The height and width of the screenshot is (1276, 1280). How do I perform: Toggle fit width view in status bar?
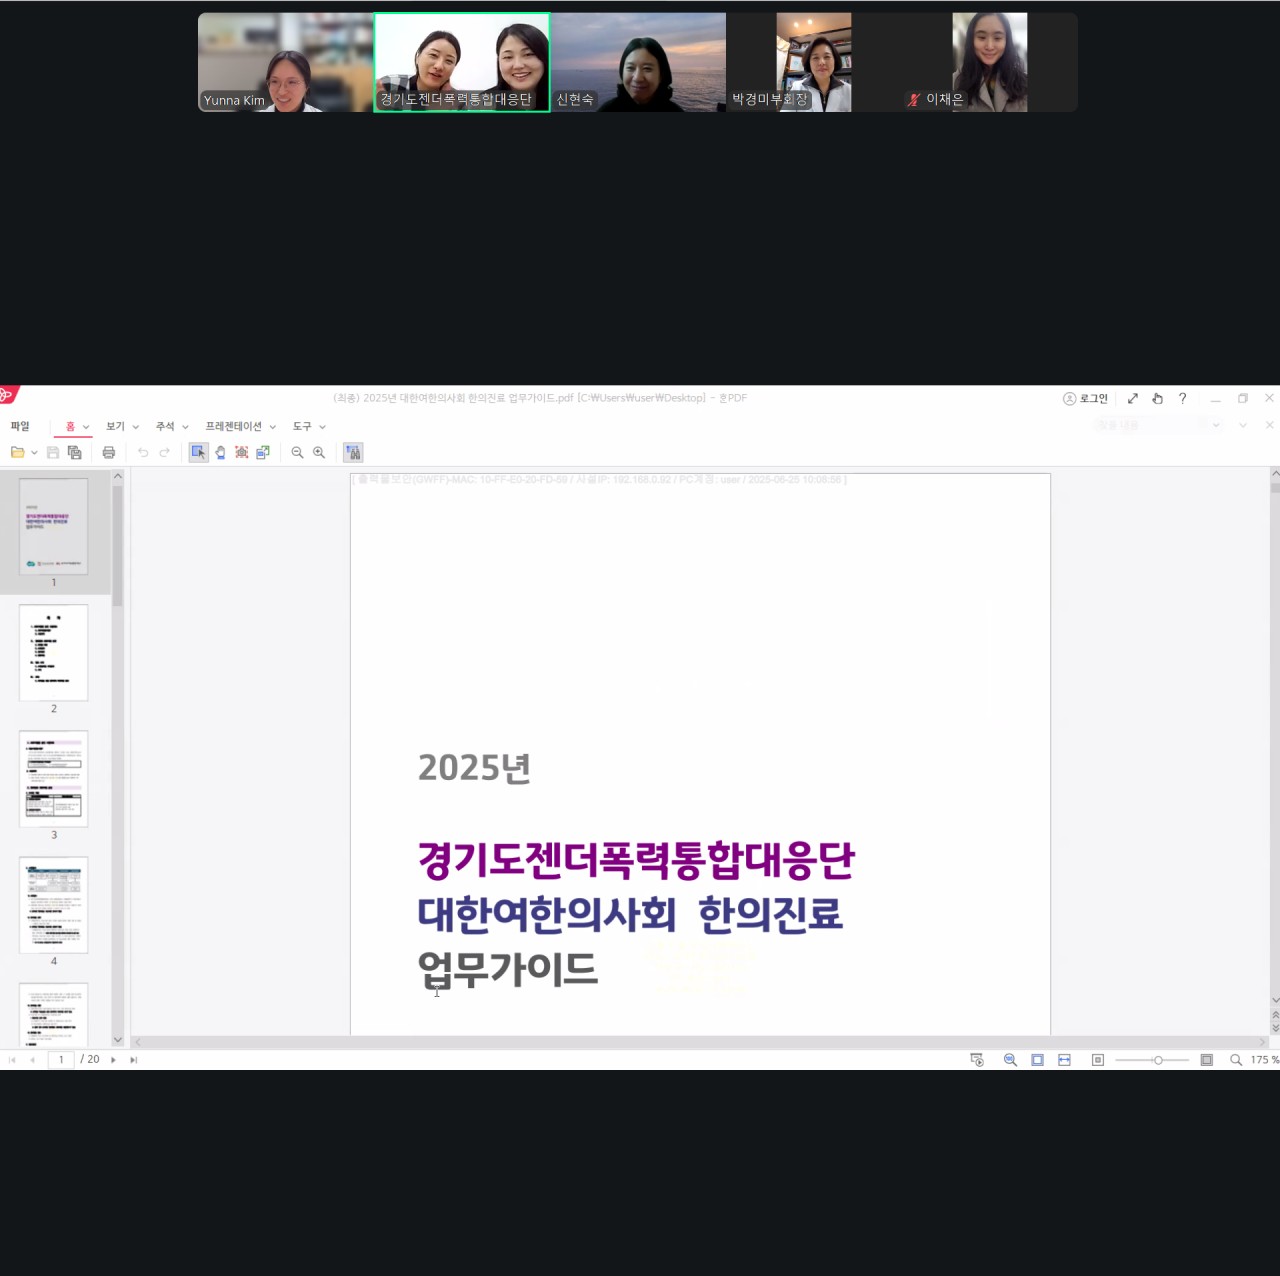coord(1064,1060)
